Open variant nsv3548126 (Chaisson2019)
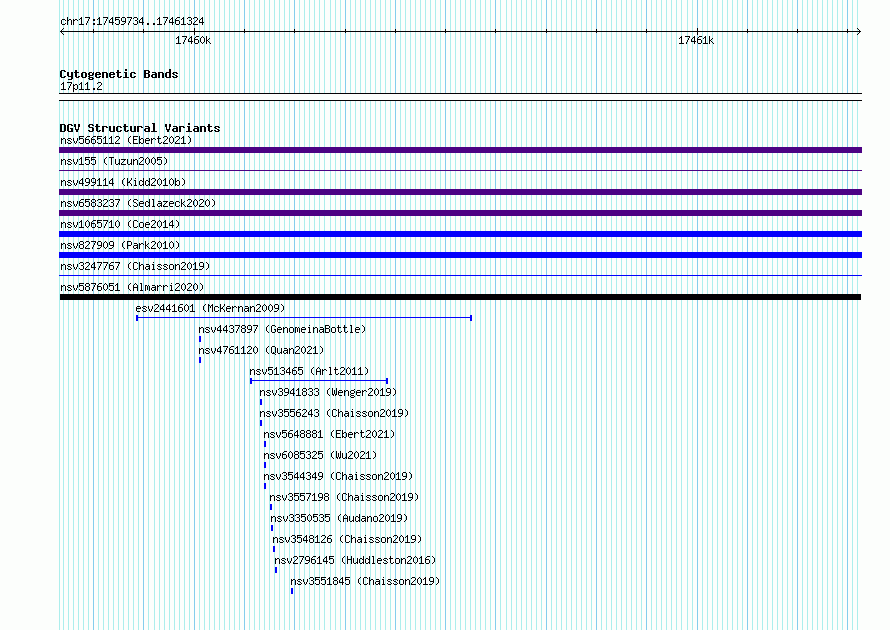This screenshot has width=890, height=630. tap(347, 539)
